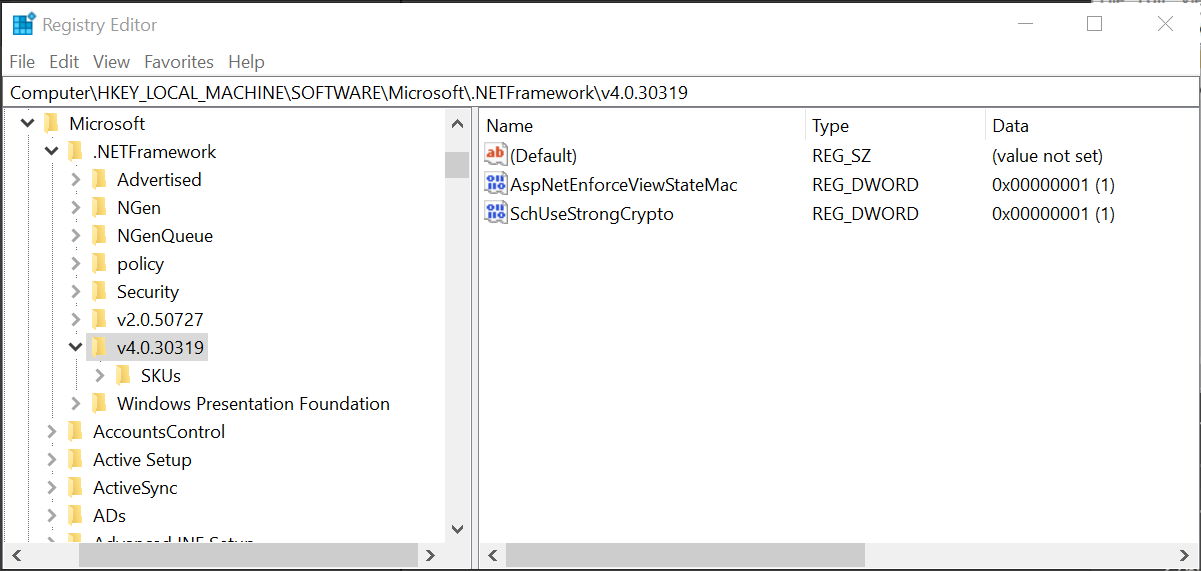Click the Security folder icon
The image size is (1201, 571).
pyautogui.click(x=100, y=292)
